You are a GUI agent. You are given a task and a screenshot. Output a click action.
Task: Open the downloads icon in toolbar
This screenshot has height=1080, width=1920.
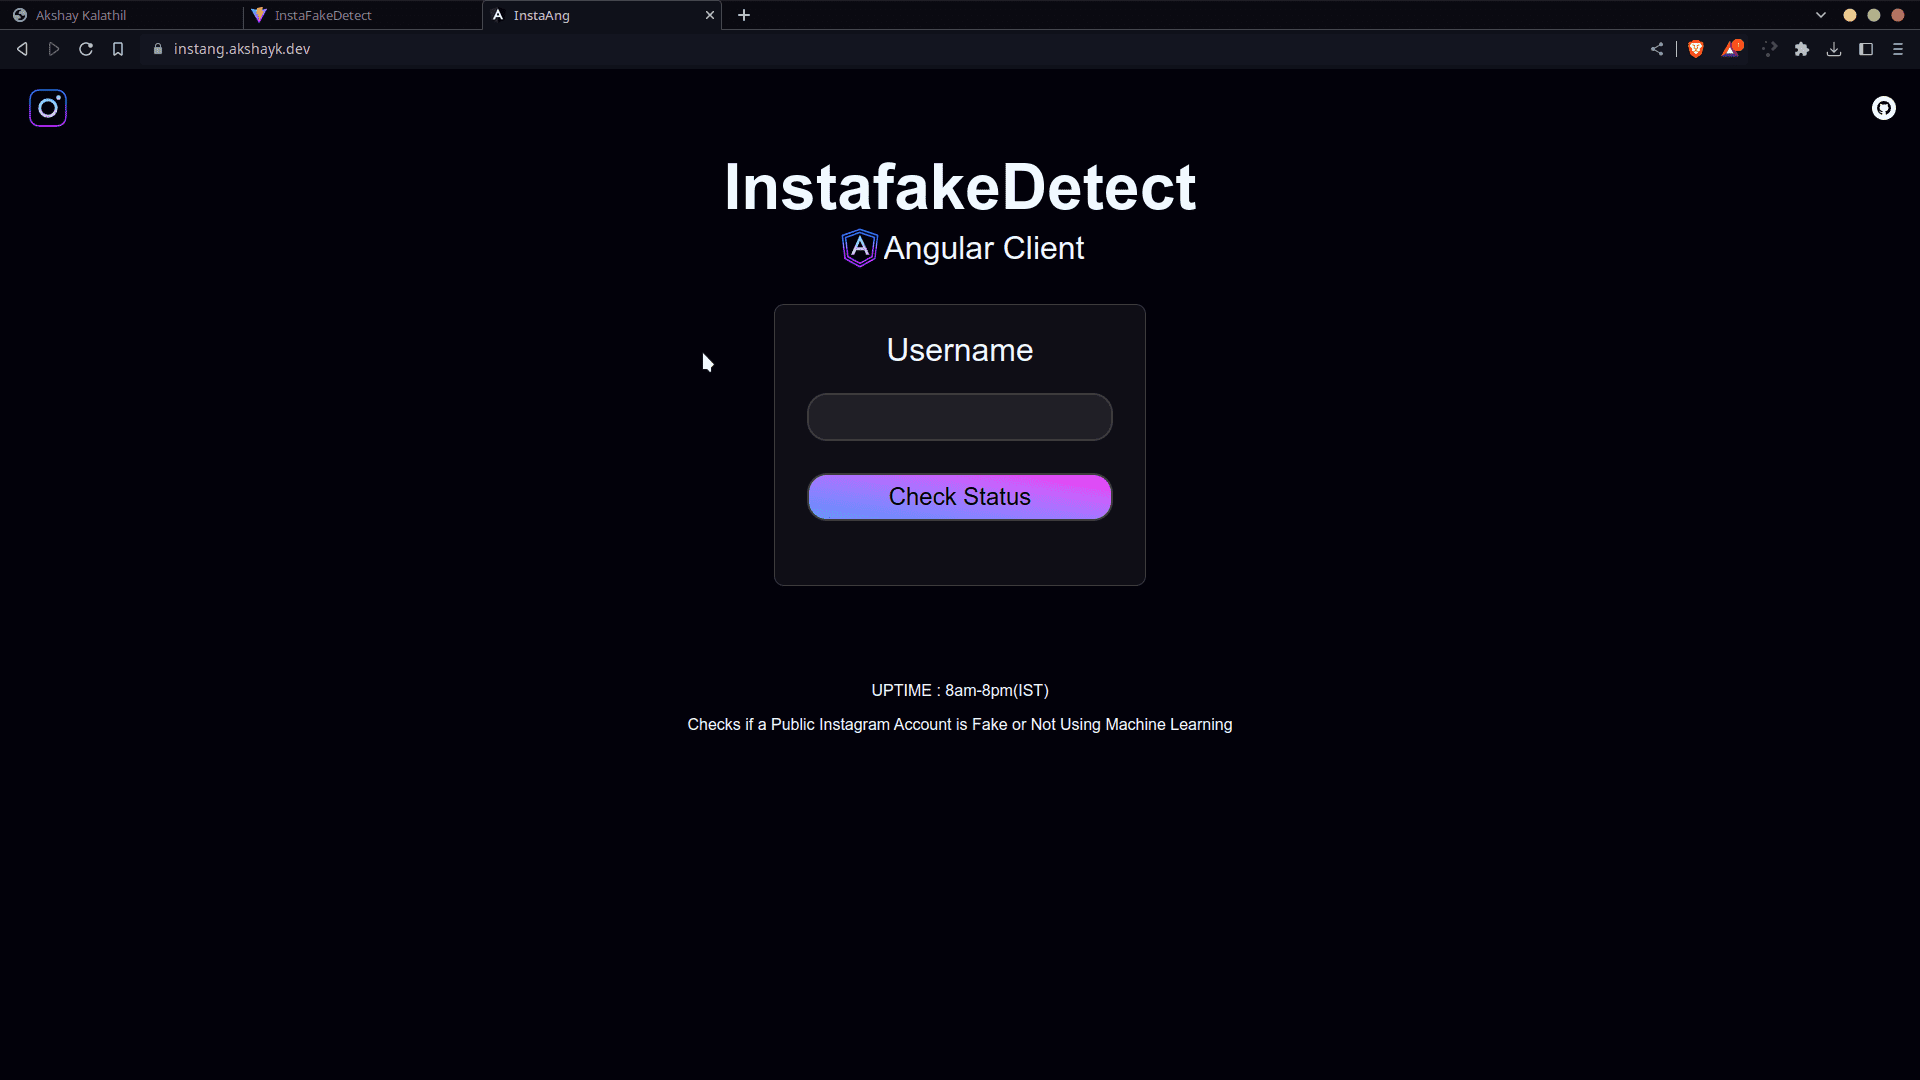1834,49
